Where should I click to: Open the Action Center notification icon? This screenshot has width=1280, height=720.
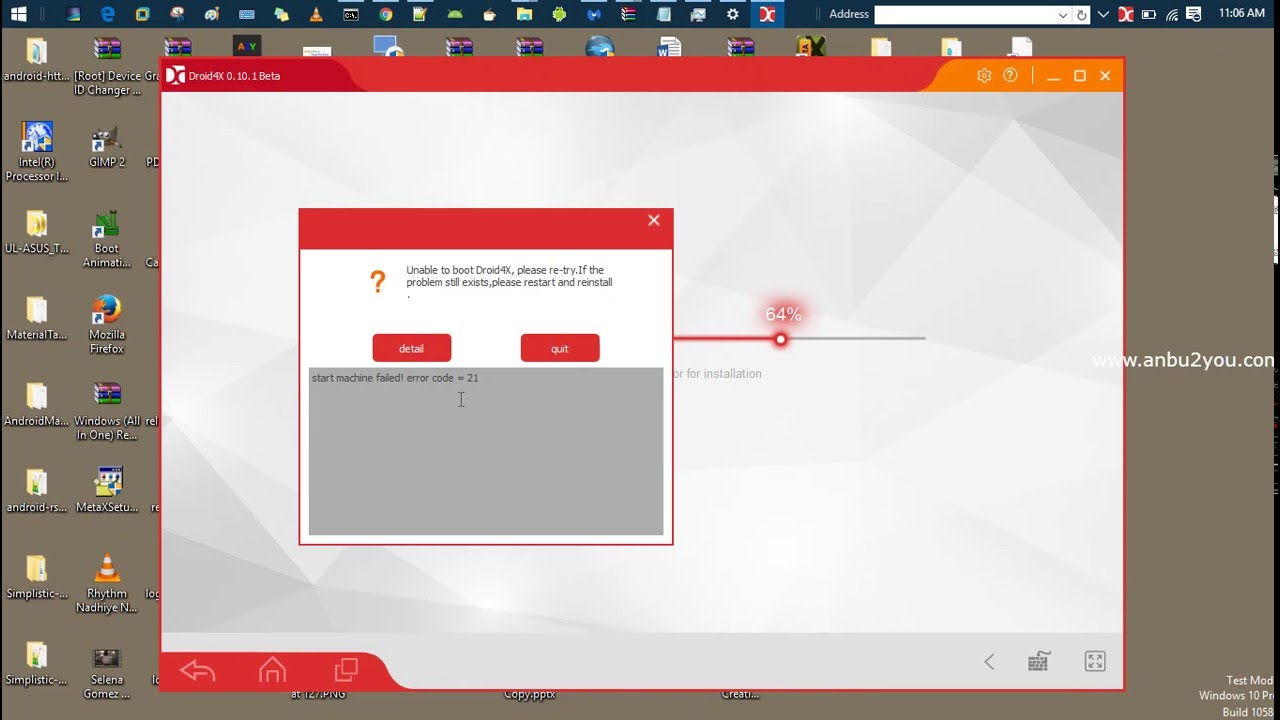point(1192,14)
